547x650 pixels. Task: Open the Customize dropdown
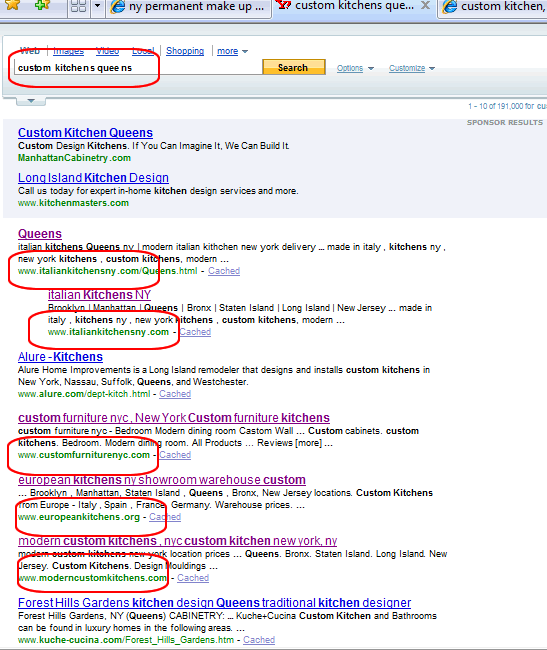point(411,68)
